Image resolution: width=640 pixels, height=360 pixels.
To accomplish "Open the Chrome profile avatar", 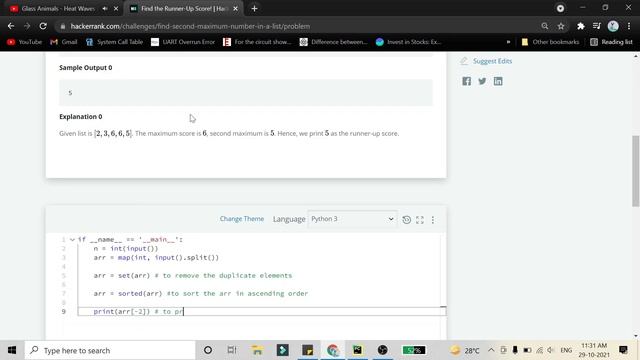I will (x=613, y=26).
